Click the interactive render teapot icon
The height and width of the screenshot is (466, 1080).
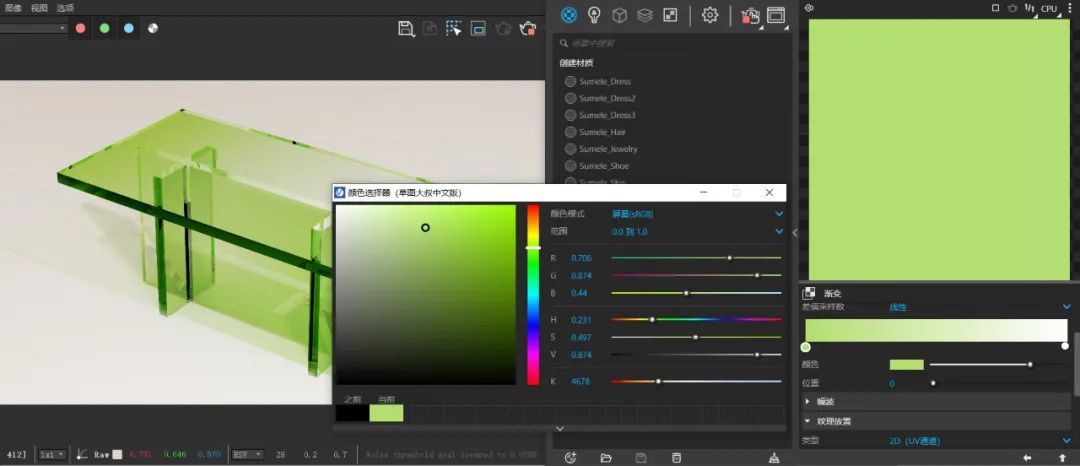[750, 15]
